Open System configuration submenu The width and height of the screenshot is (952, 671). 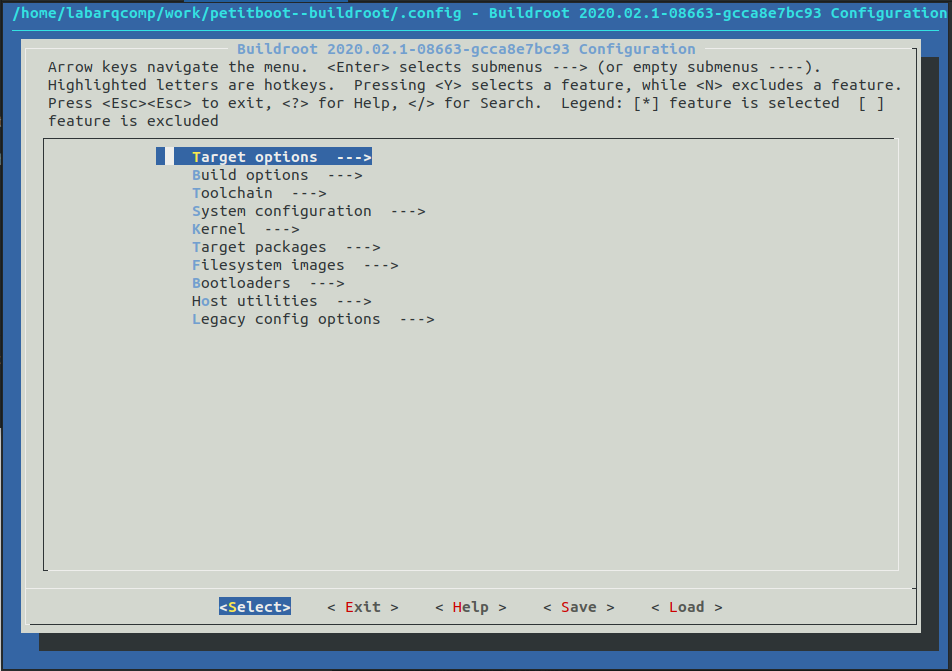coord(308,211)
